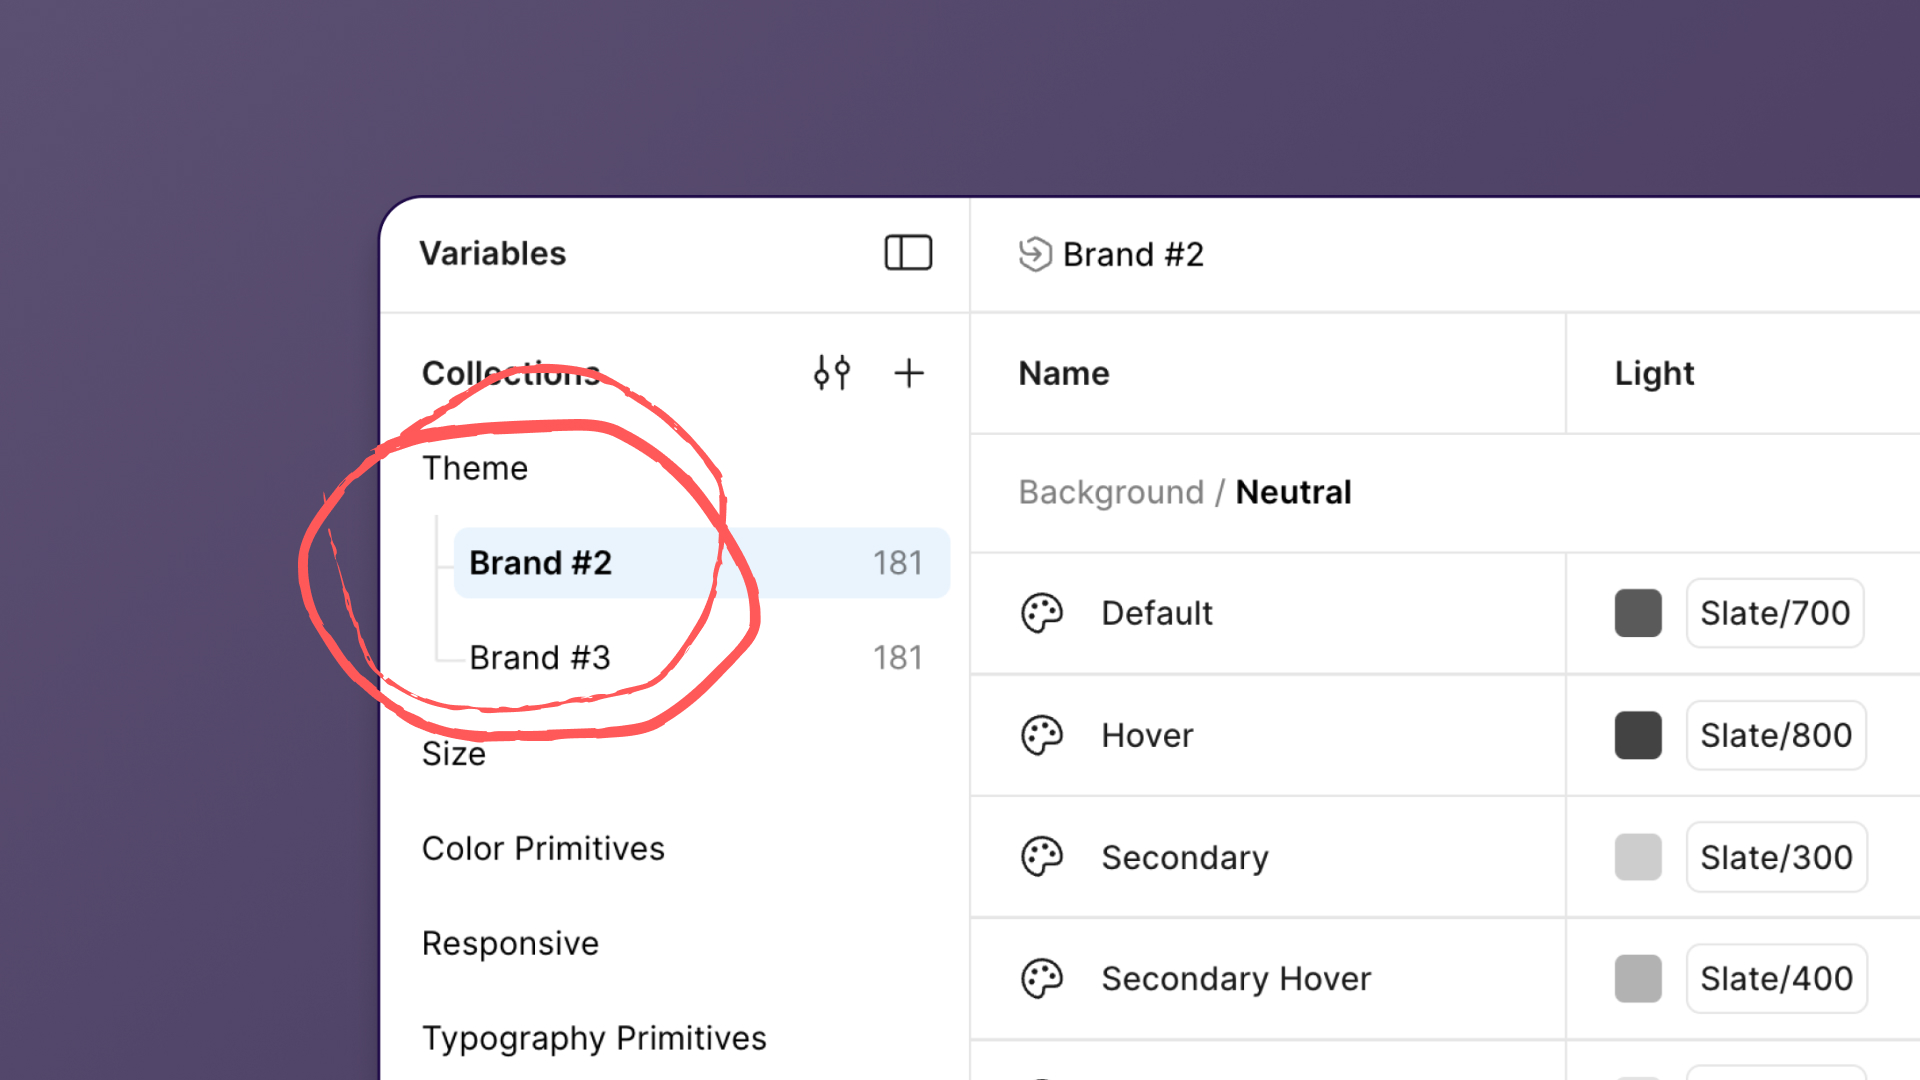1920x1080 pixels.
Task: Click the palette icon beside Secondary
Action: click(1041, 857)
